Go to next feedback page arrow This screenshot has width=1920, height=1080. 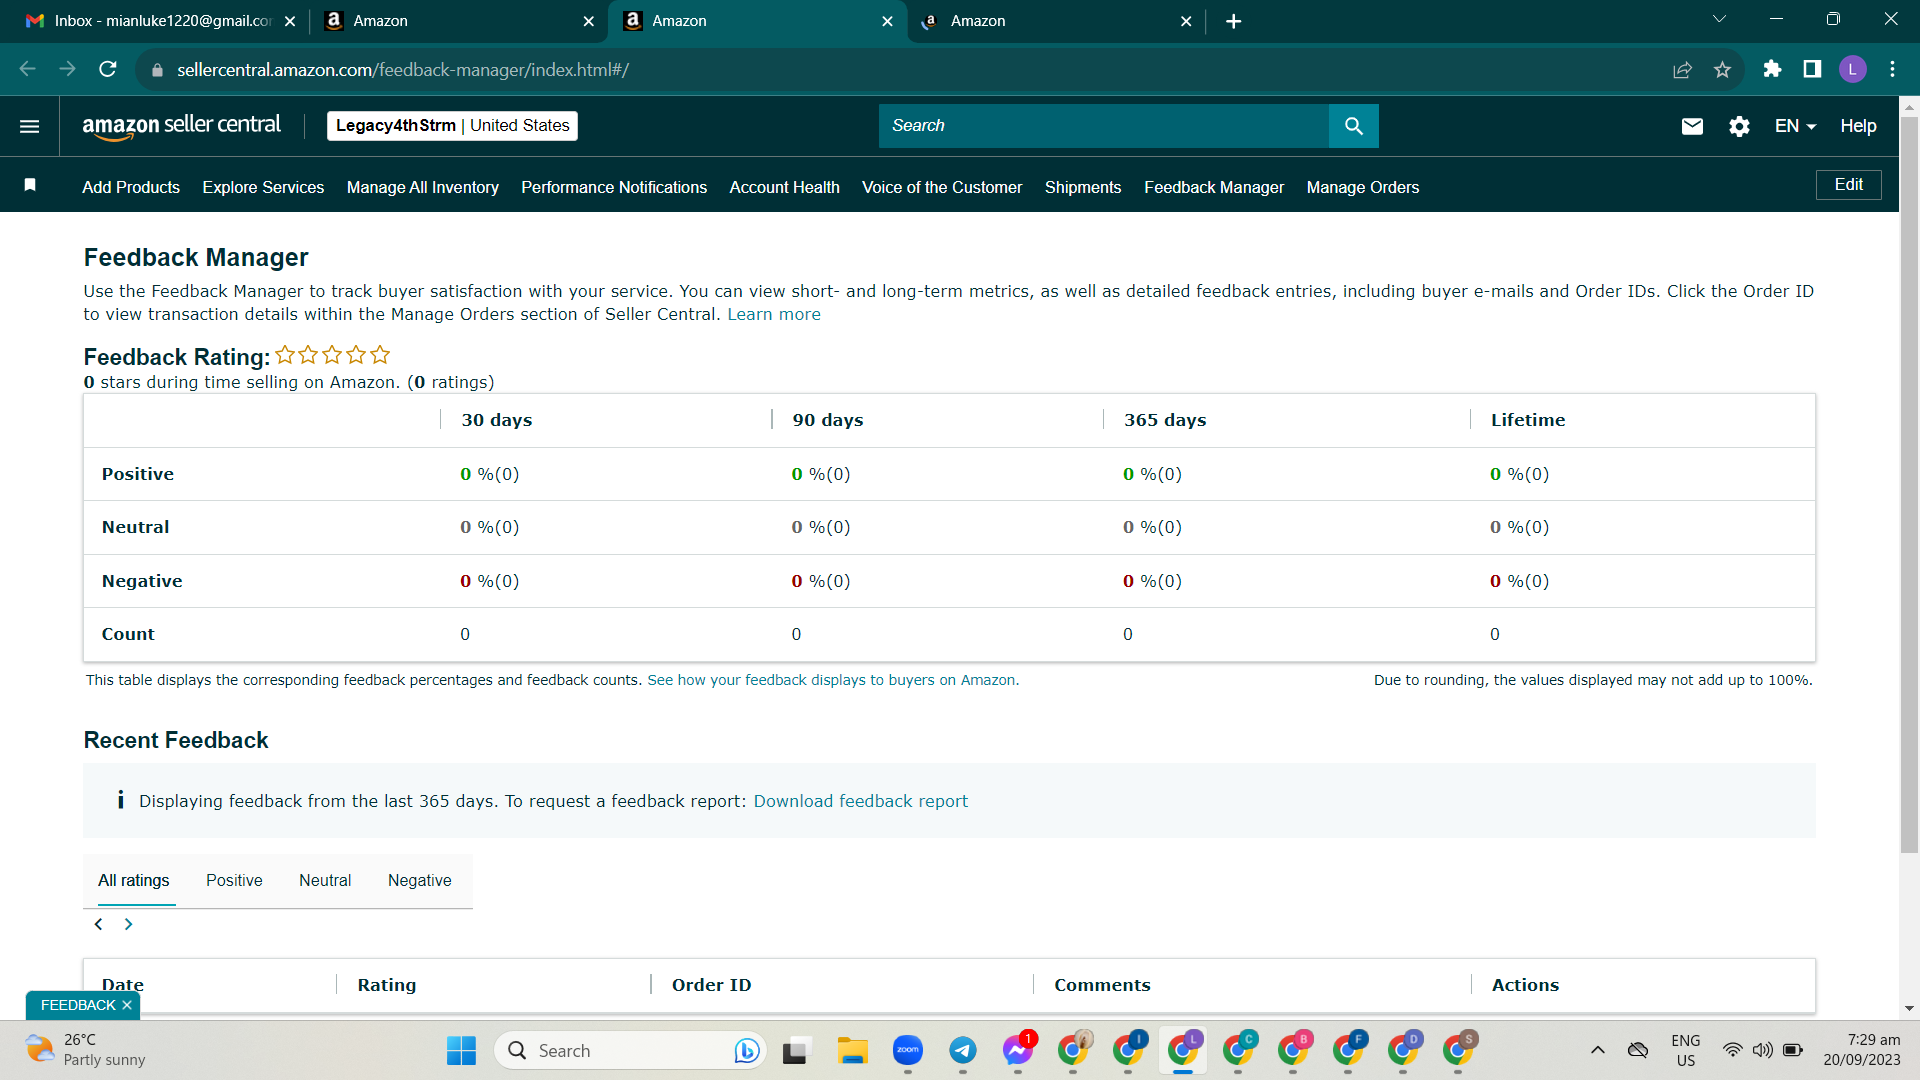[x=128, y=924]
